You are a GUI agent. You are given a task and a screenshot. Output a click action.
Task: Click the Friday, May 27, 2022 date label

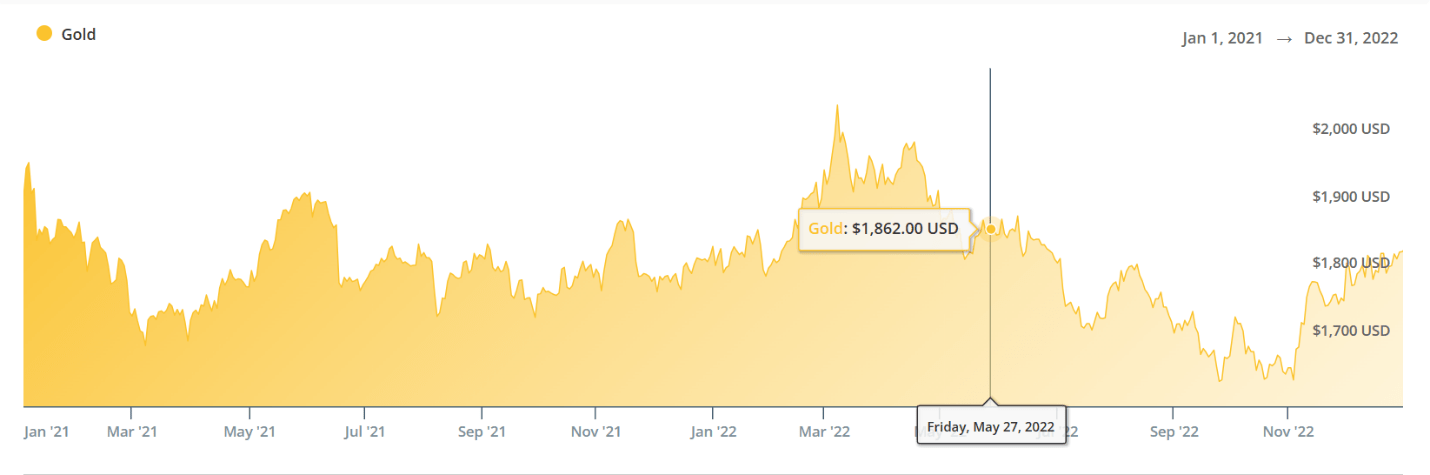990,426
